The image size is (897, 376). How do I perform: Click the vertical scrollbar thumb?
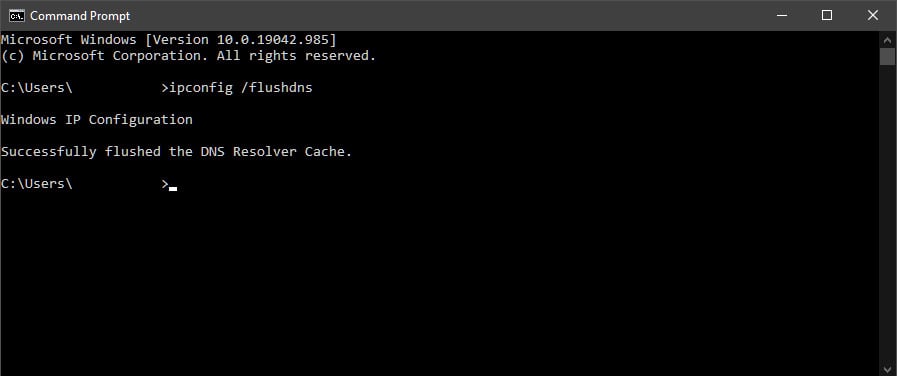887,57
